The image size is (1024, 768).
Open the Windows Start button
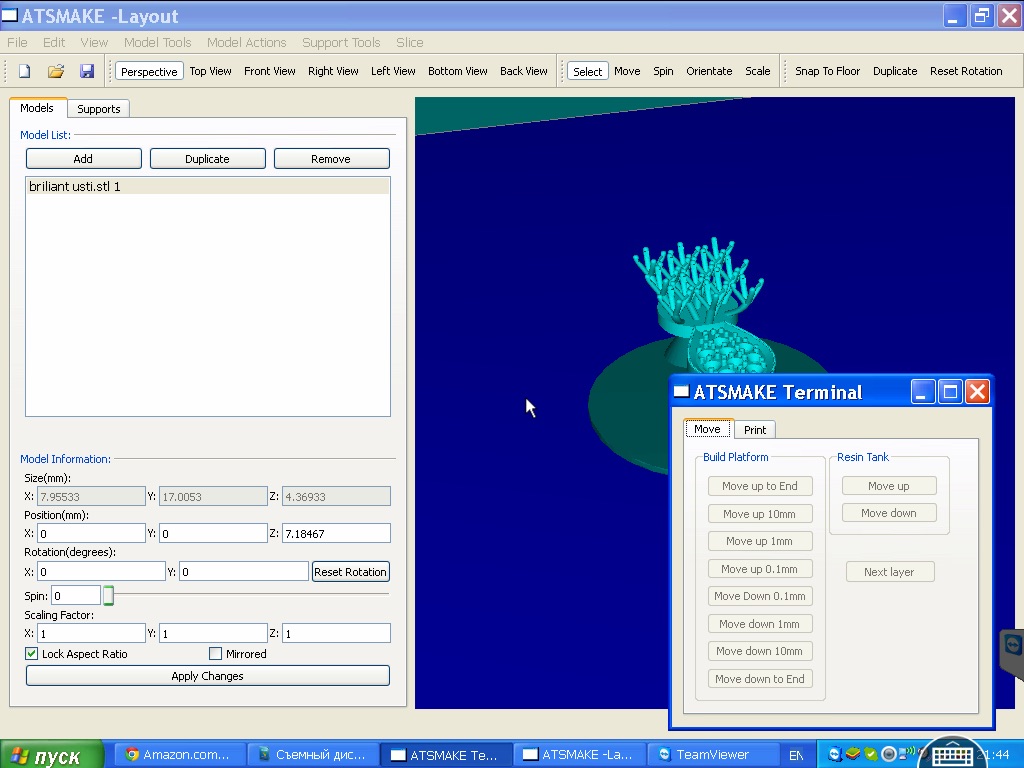point(52,755)
